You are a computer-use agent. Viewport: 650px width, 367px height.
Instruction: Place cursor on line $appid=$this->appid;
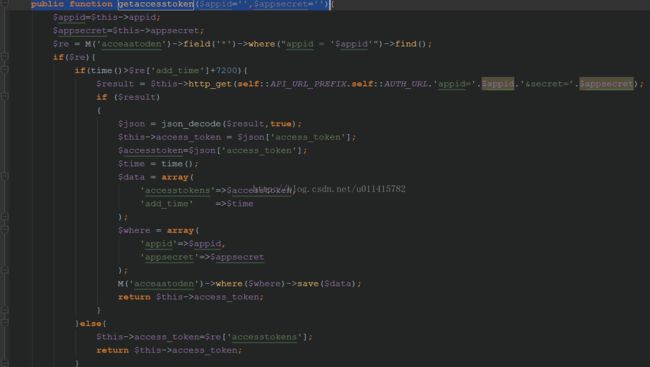(106, 17)
